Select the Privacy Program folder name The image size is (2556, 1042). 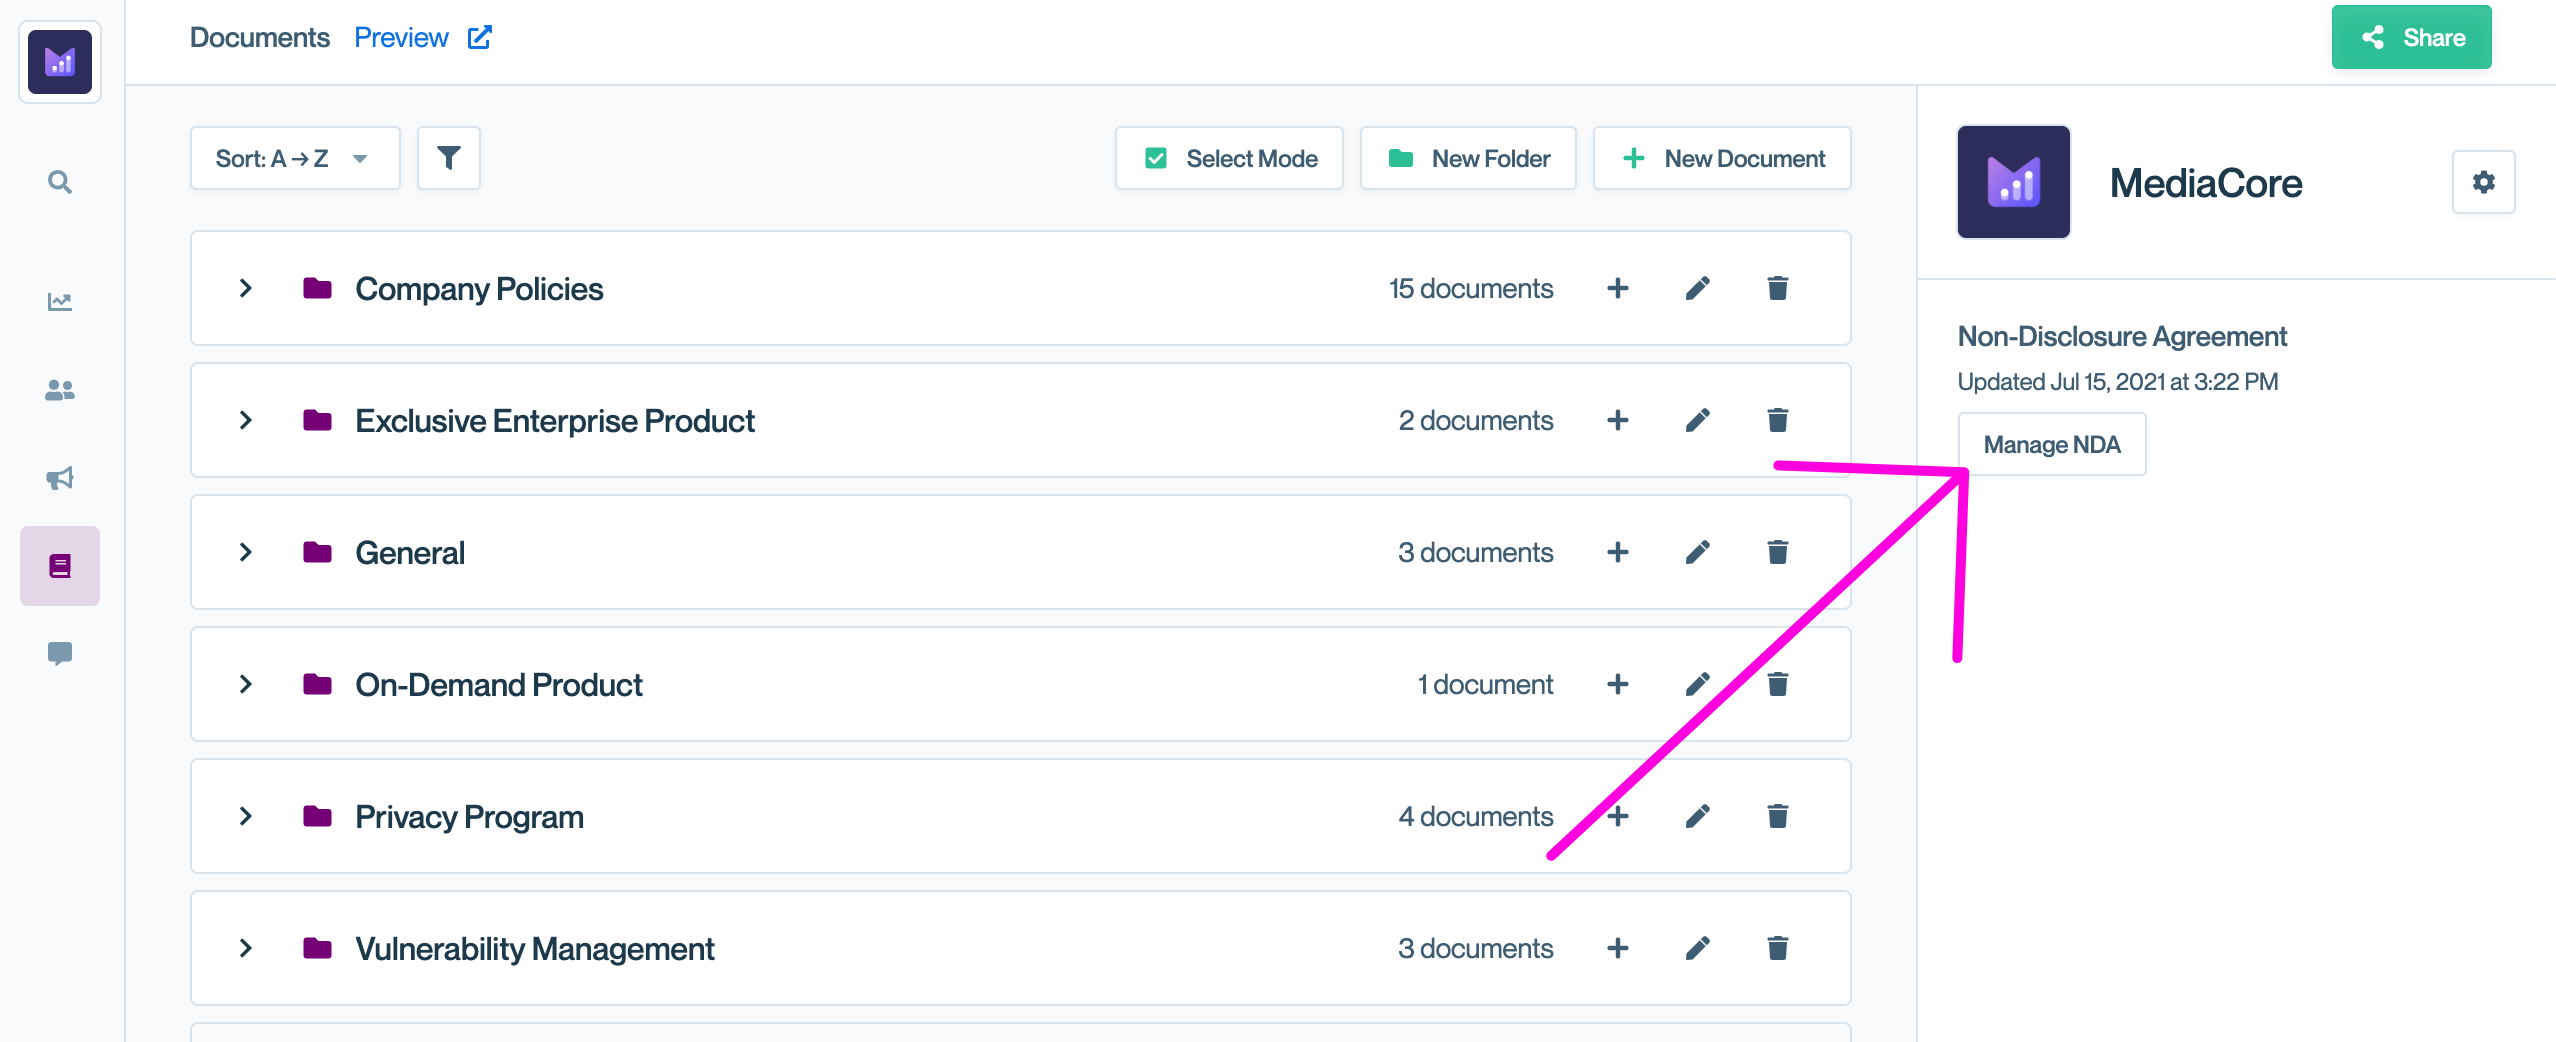469,817
